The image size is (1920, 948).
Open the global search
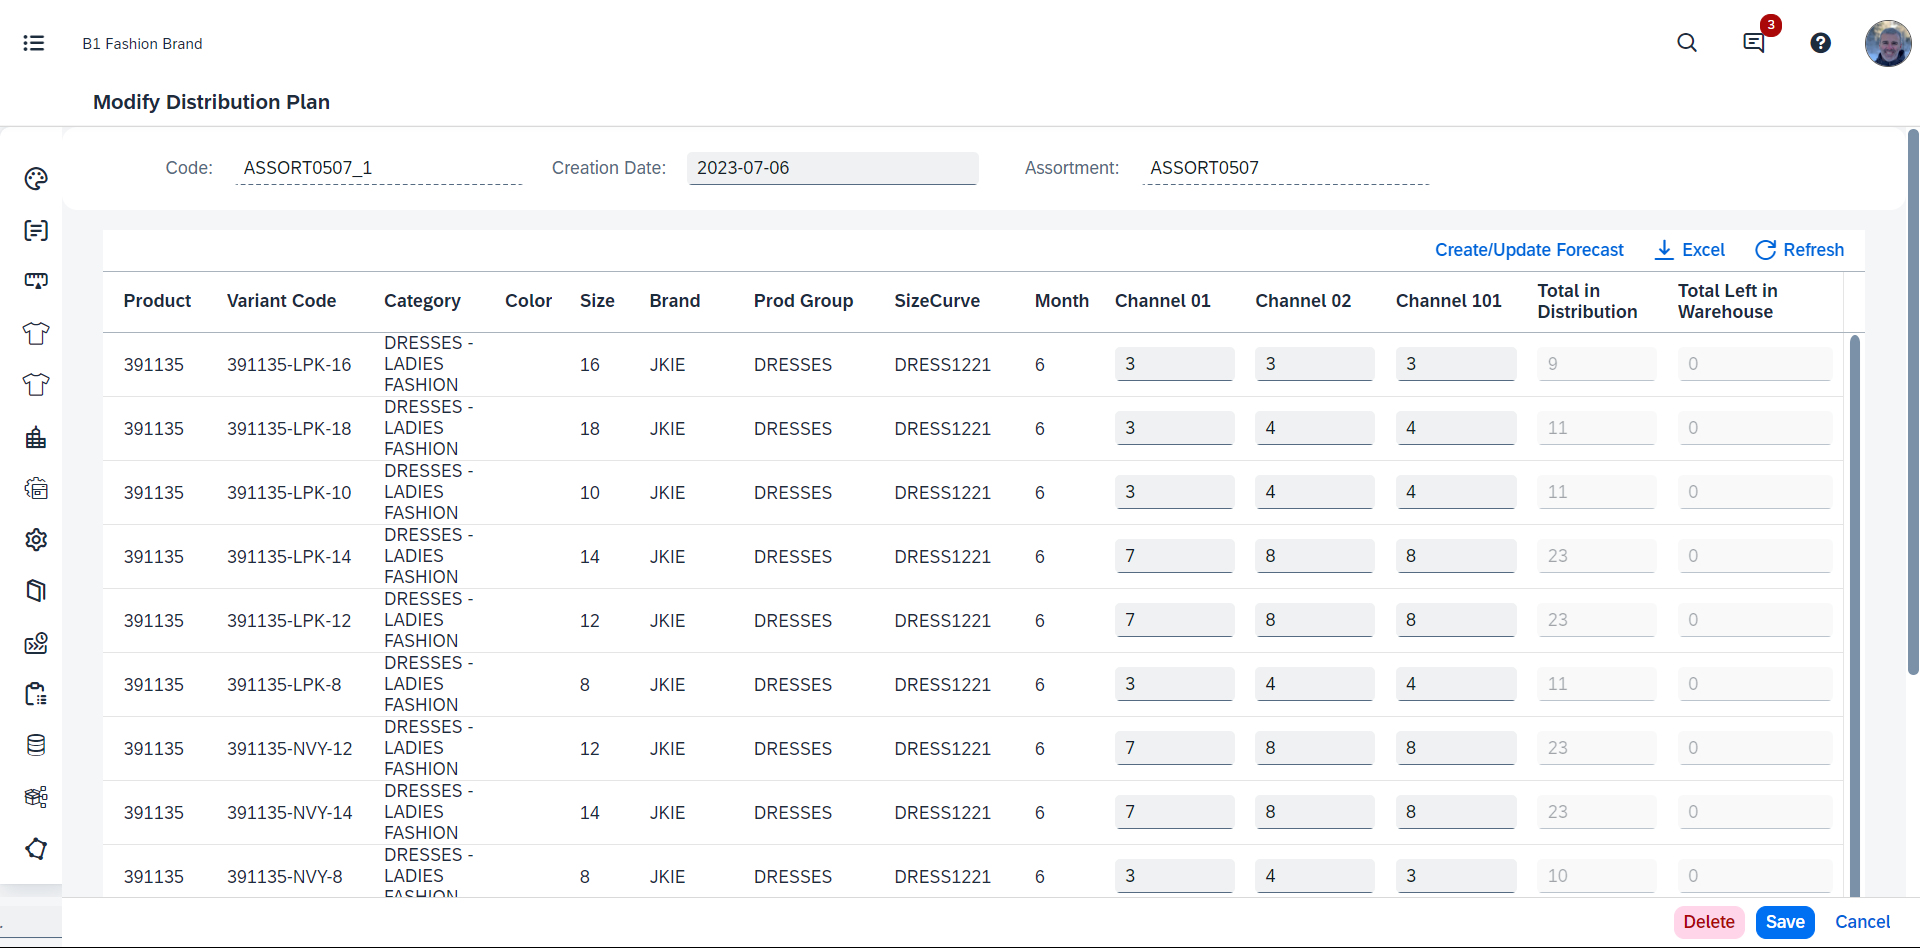point(1687,43)
